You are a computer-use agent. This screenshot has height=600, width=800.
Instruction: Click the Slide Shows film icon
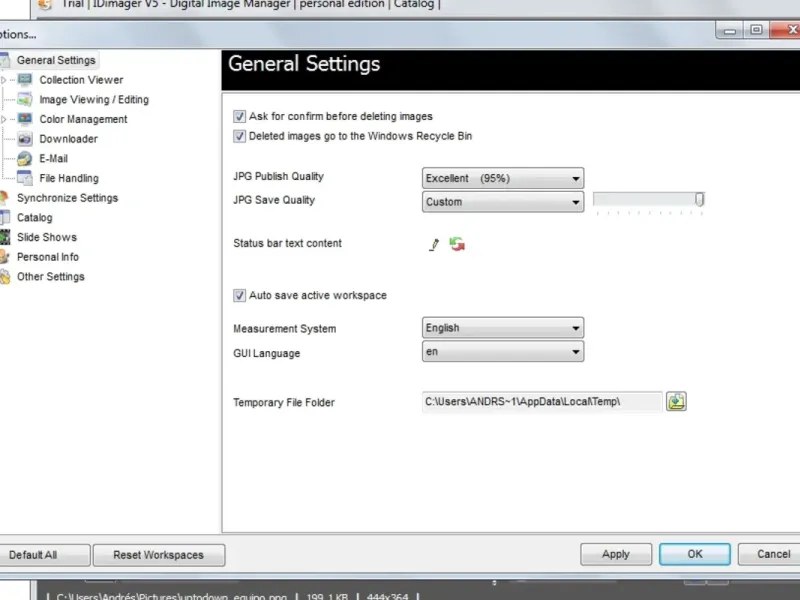pyautogui.click(x=5, y=237)
